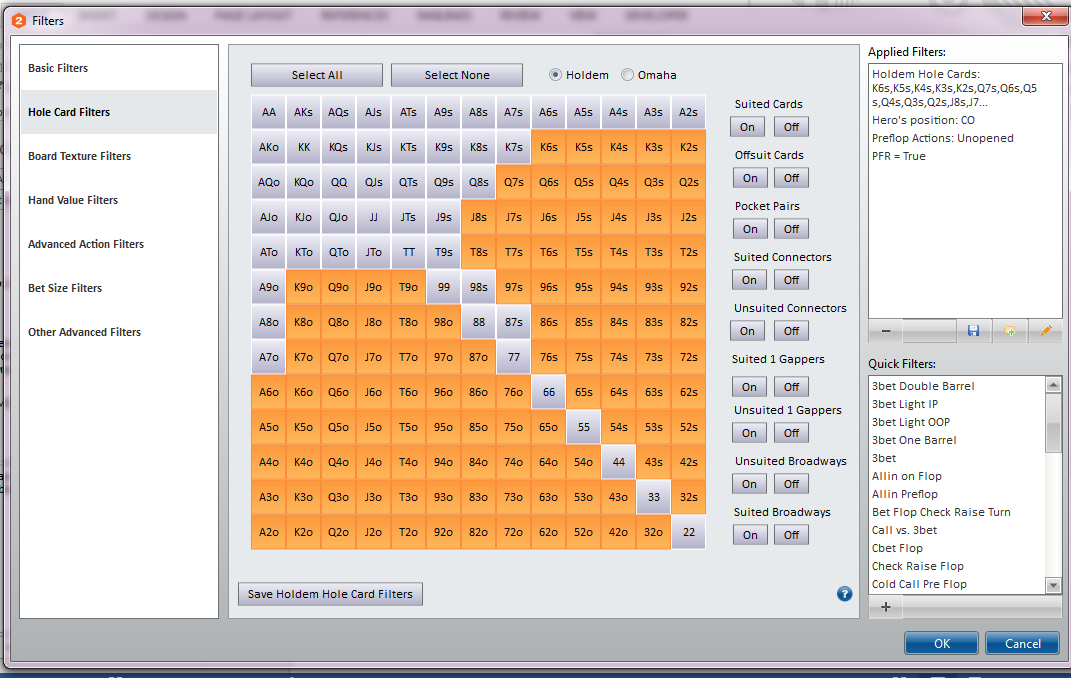1071x678 pixels.
Task: Open the Advanced Action Filters section
Action: (x=119, y=244)
